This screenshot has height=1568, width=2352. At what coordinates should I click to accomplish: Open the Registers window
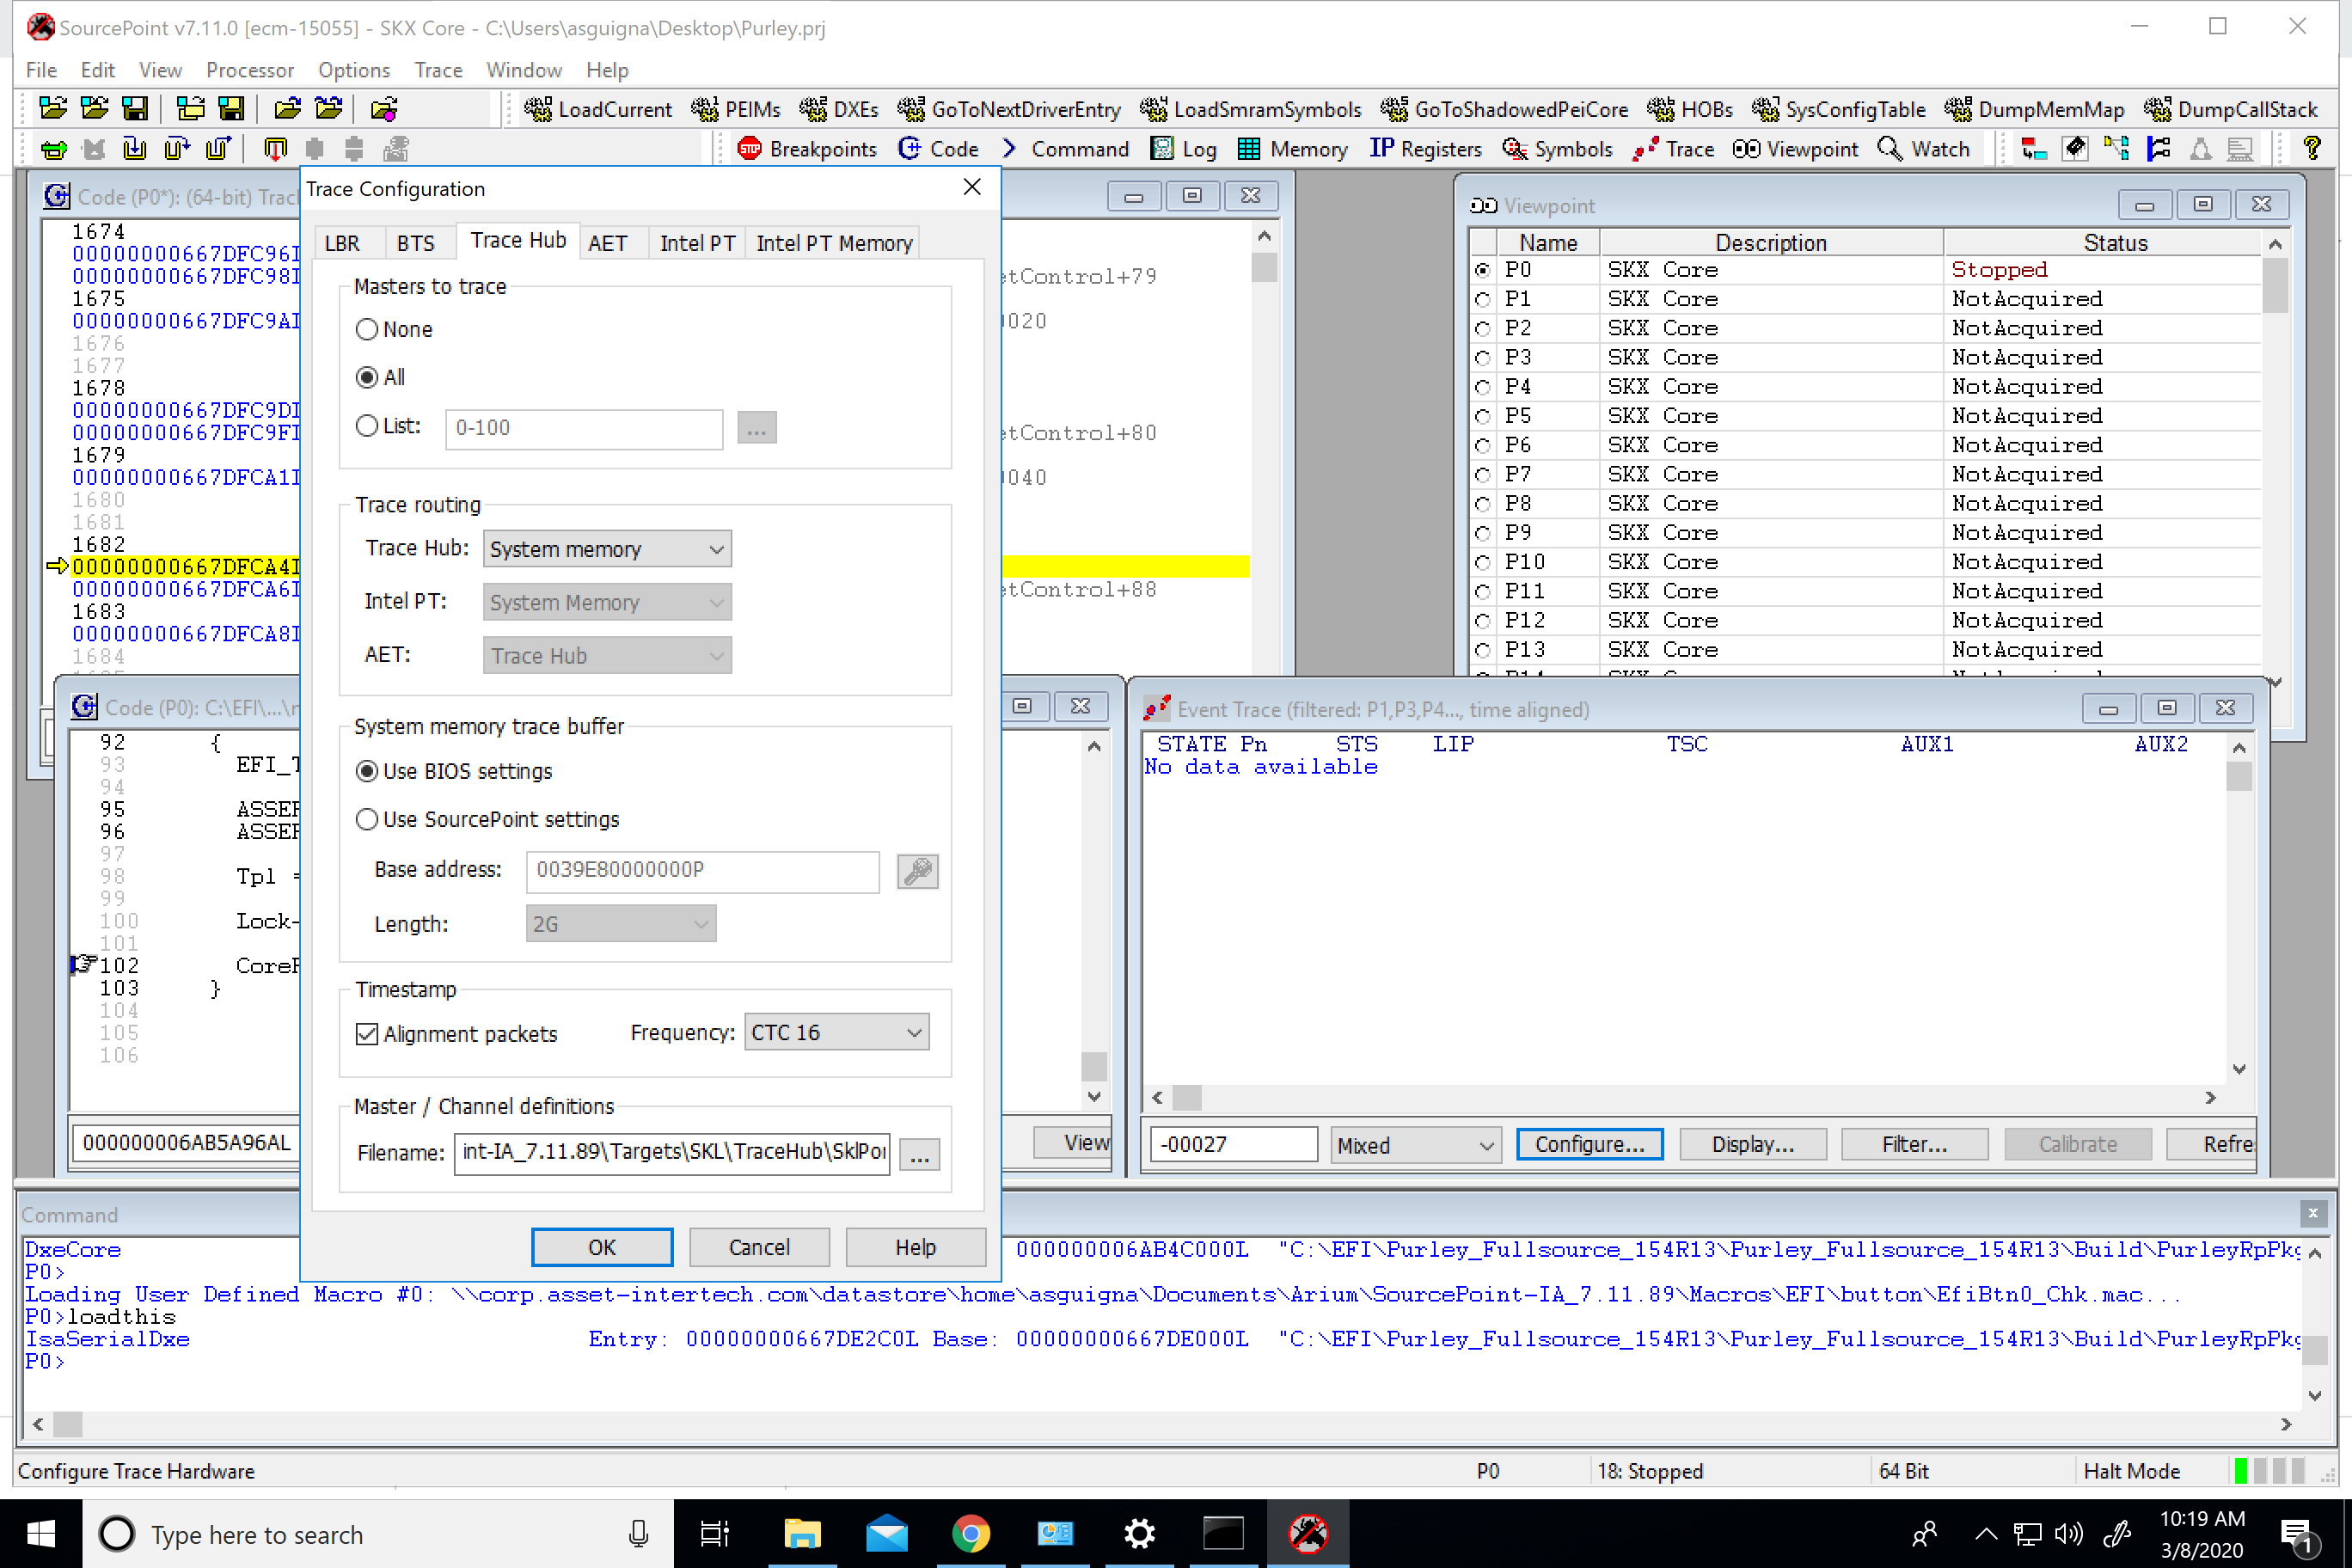[1425, 149]
